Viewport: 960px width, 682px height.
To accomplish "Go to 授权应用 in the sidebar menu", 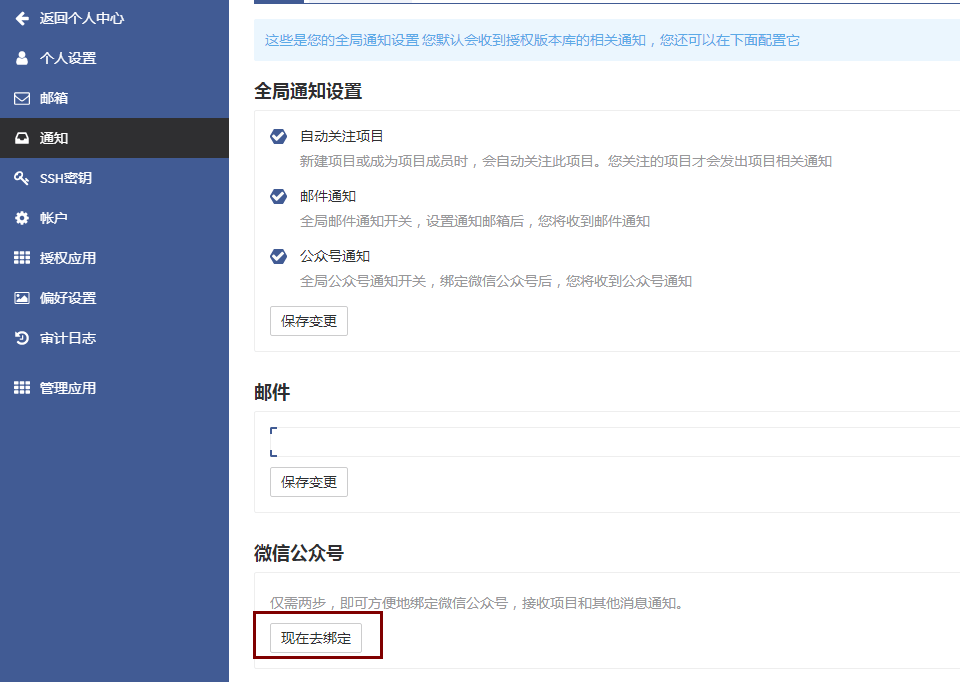I will [67, 258].
